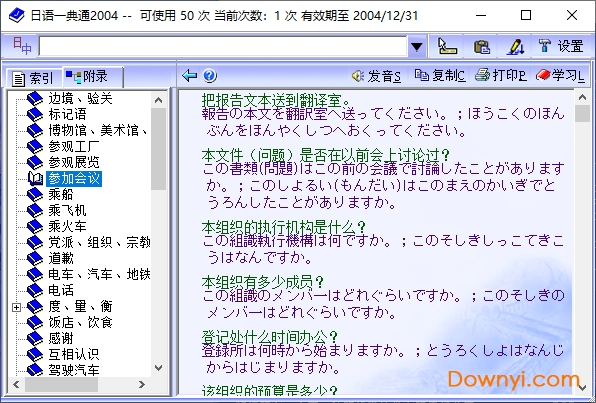
Task: Click the search input field
Action: (x=223, y=46)
